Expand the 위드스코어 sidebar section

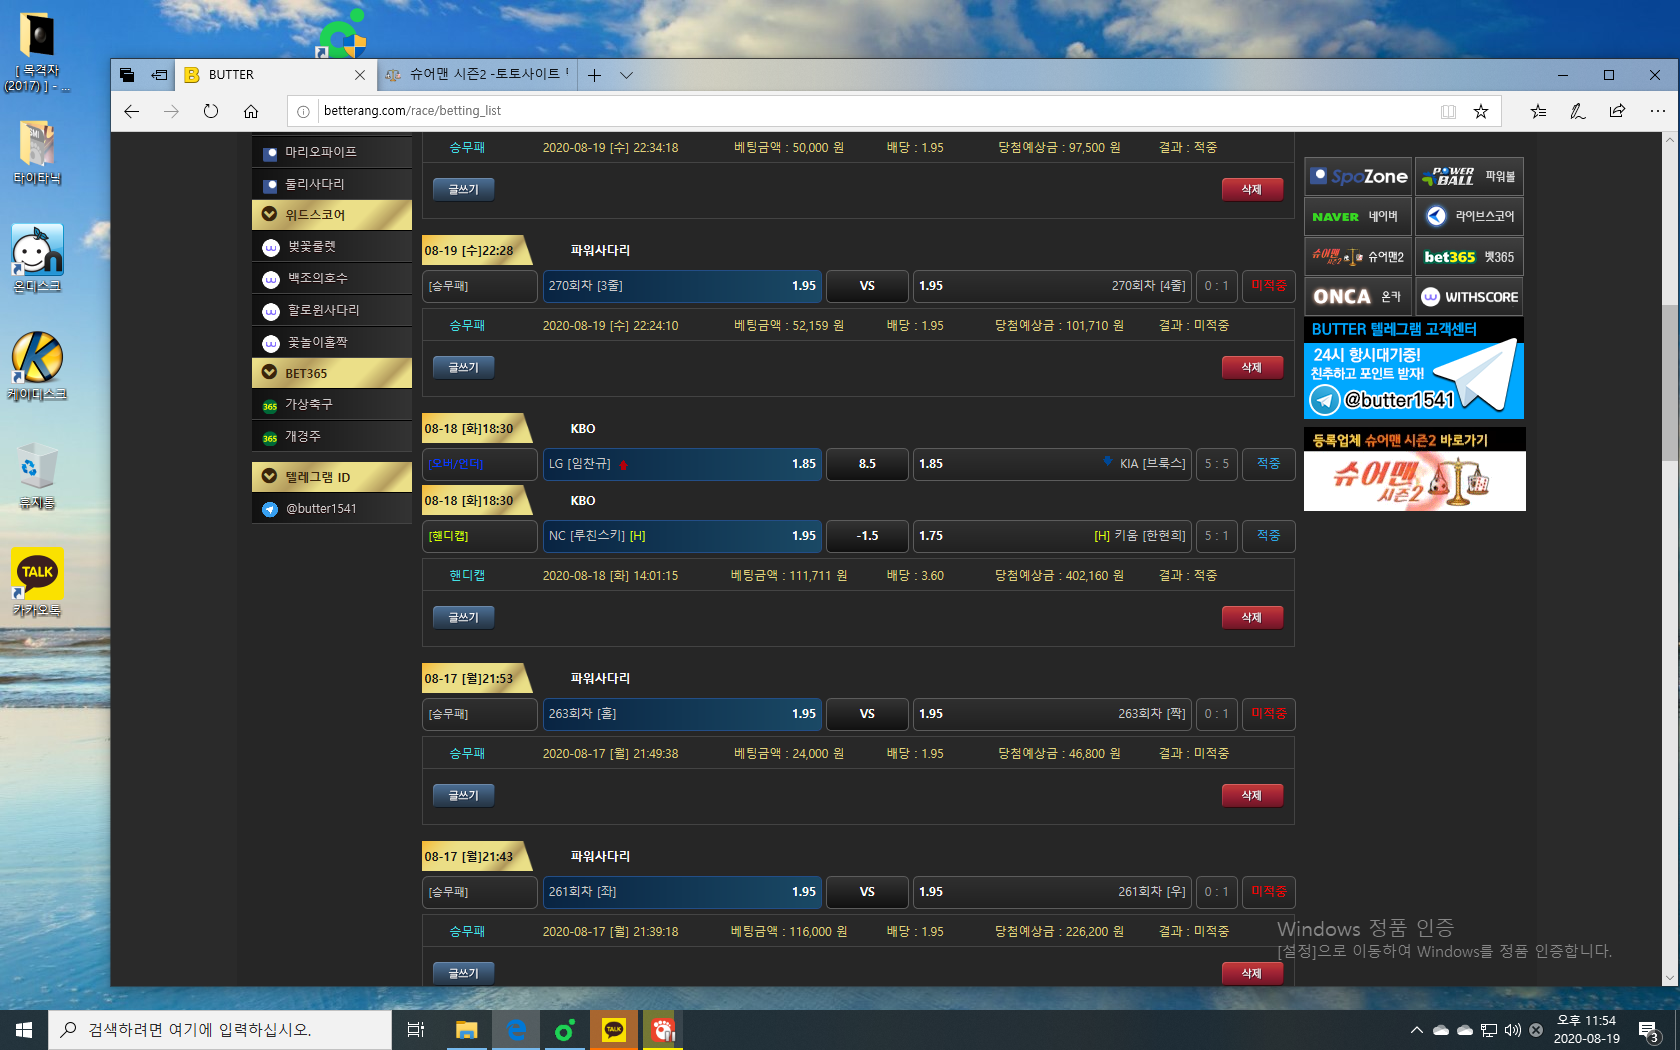tap(331, 215)
